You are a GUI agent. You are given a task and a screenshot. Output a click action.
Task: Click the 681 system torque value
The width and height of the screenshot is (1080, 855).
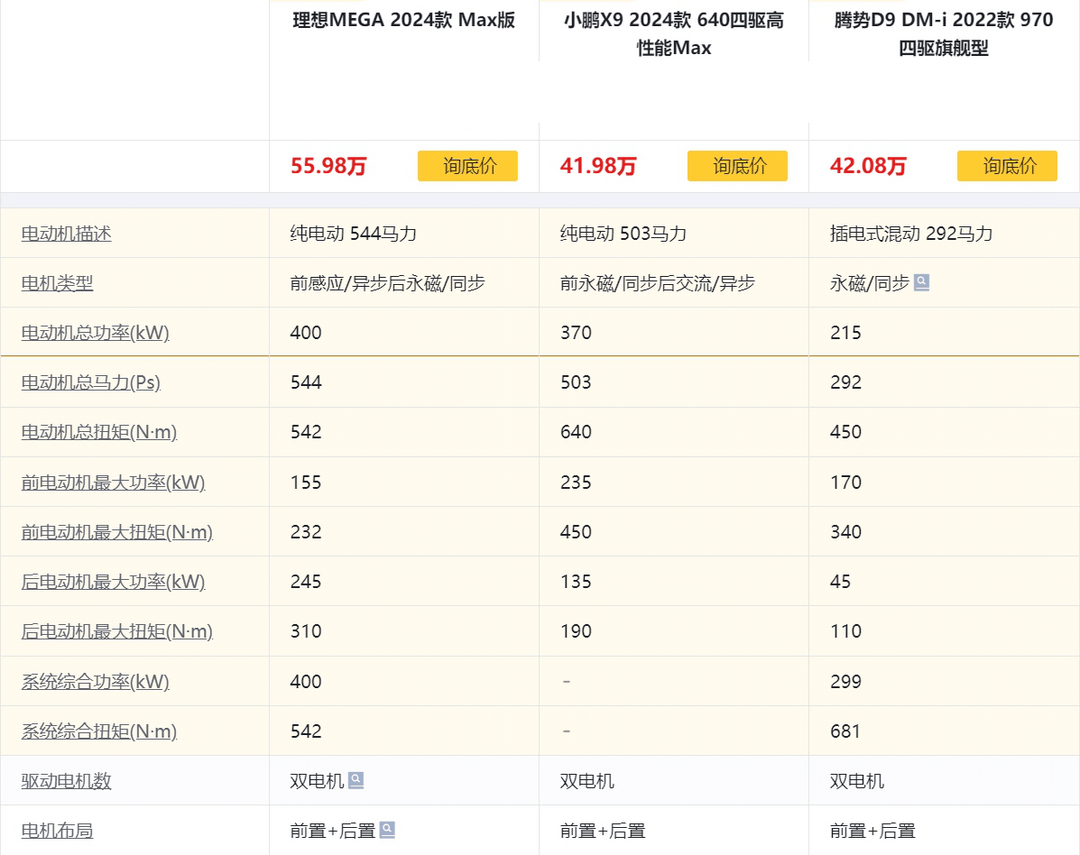coord(846,731)
